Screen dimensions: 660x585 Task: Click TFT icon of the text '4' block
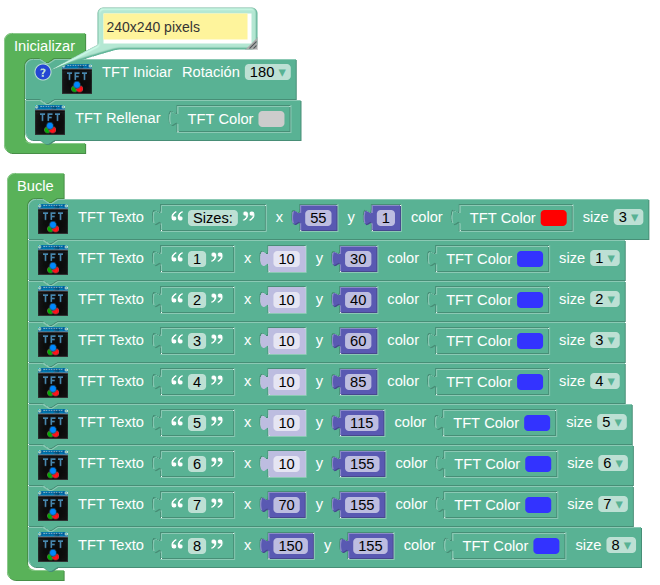(x=53, y=382)
